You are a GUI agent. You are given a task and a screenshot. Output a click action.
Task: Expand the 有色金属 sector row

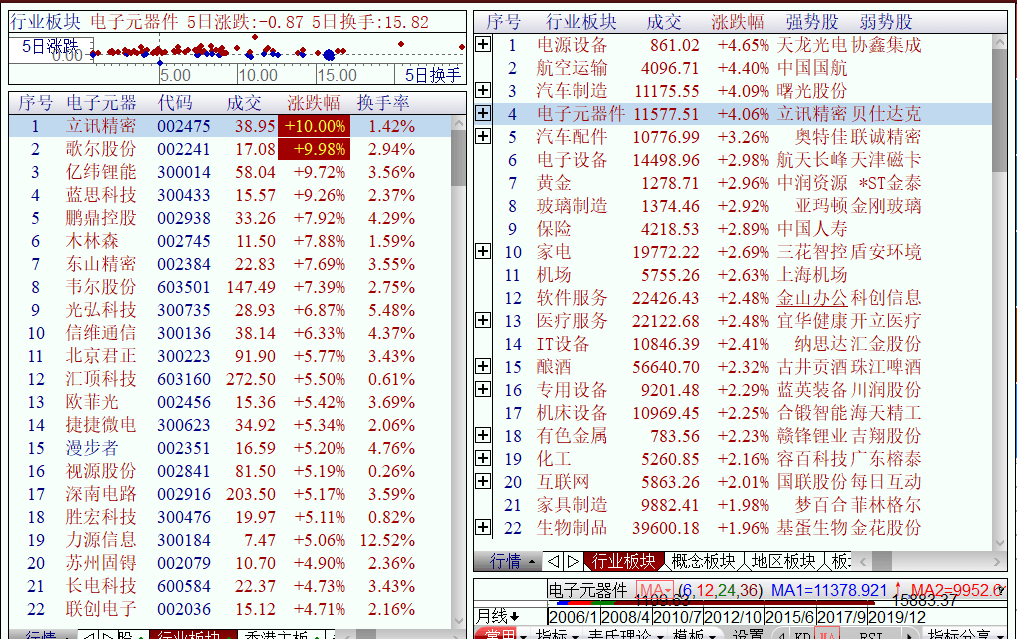483,435
